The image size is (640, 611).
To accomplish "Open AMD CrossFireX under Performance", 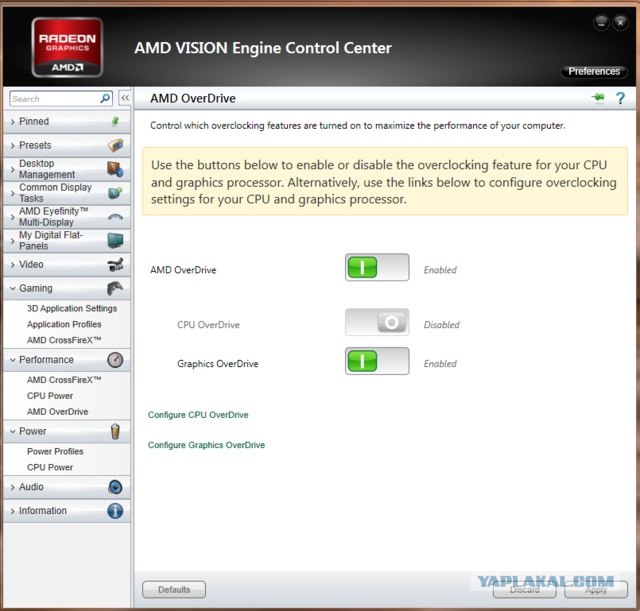I will (x=64, y=380).
